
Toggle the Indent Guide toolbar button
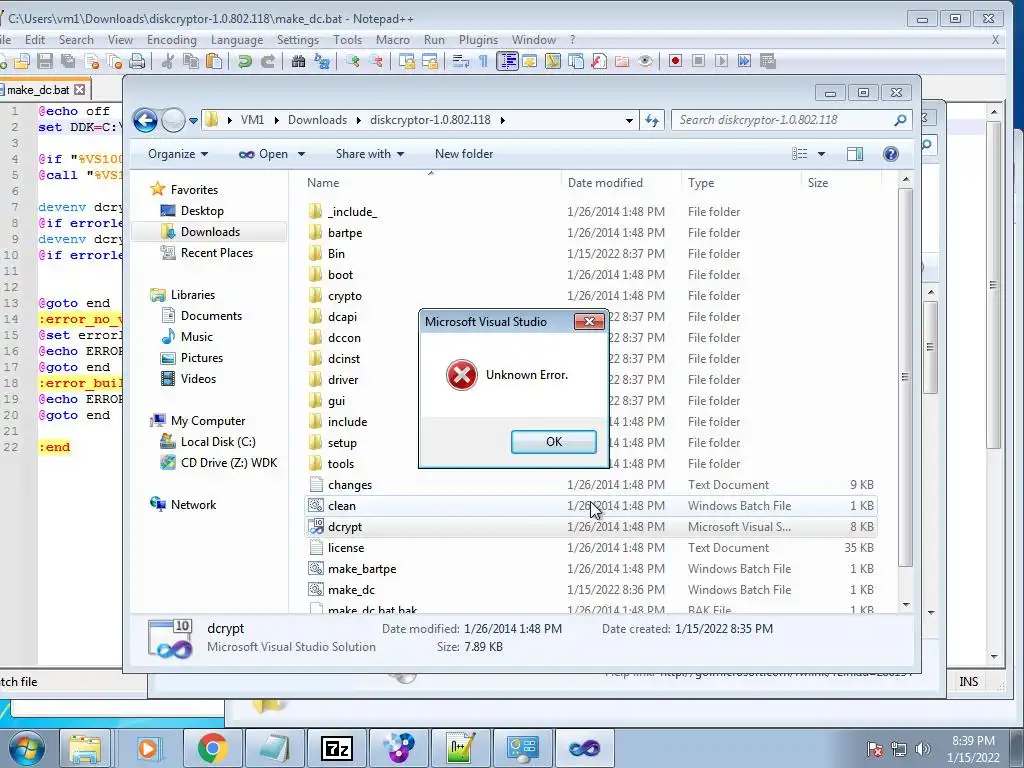[x=507, y=61]
